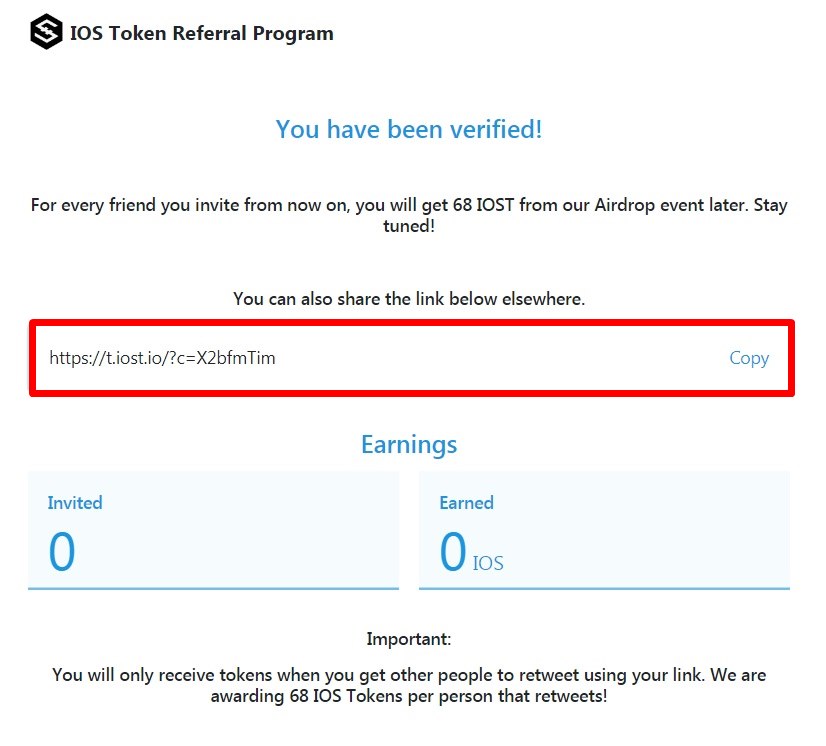Click the IOS Token hexagon logo icon
Viewport: 826px width, 746px height.
point(46,32)
